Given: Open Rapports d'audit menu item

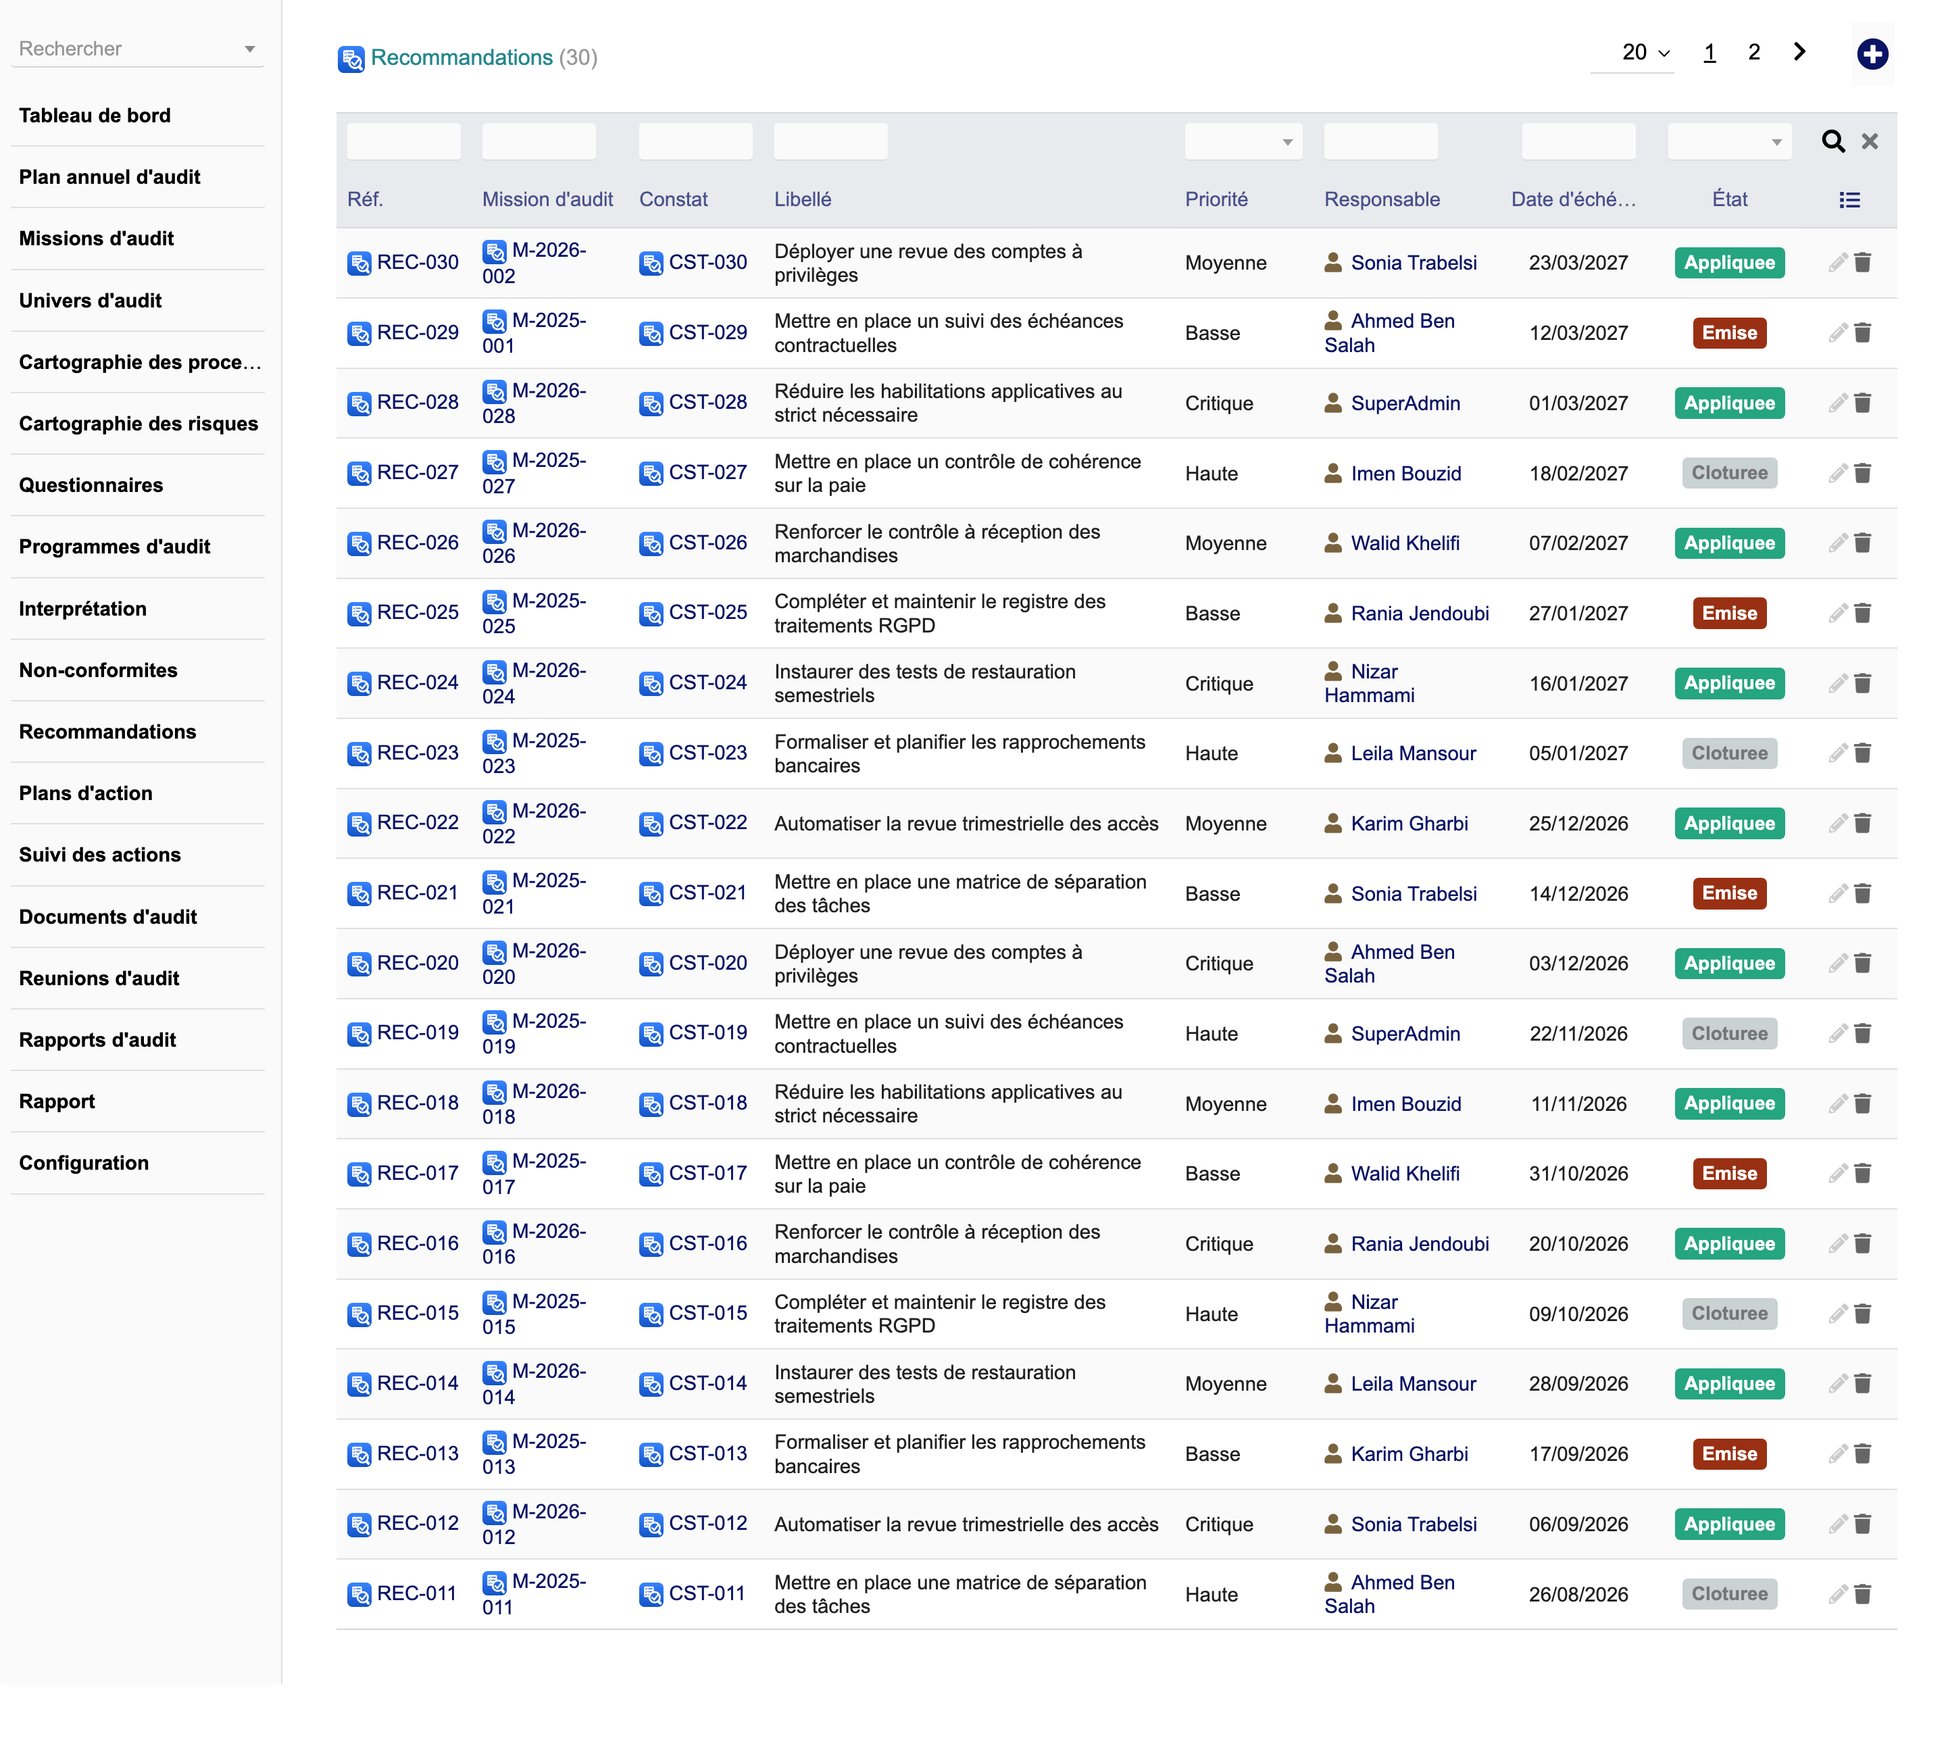Looking at the screenshot, I should tap(97, 1040).
